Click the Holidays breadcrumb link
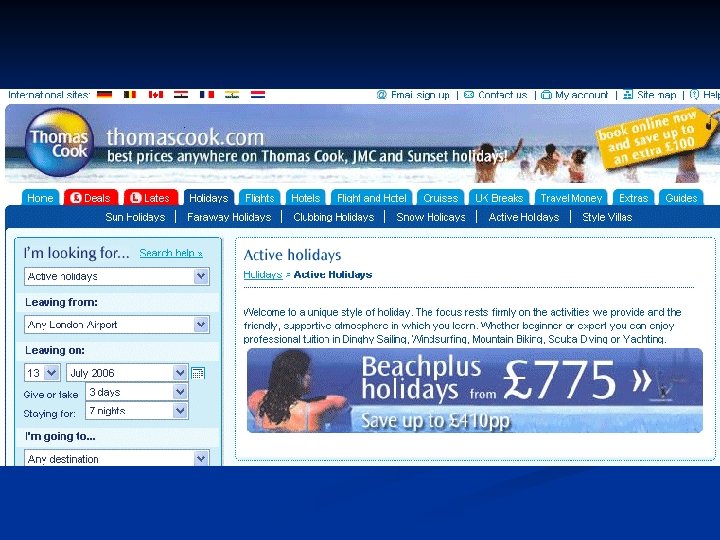 click(263, 275)
